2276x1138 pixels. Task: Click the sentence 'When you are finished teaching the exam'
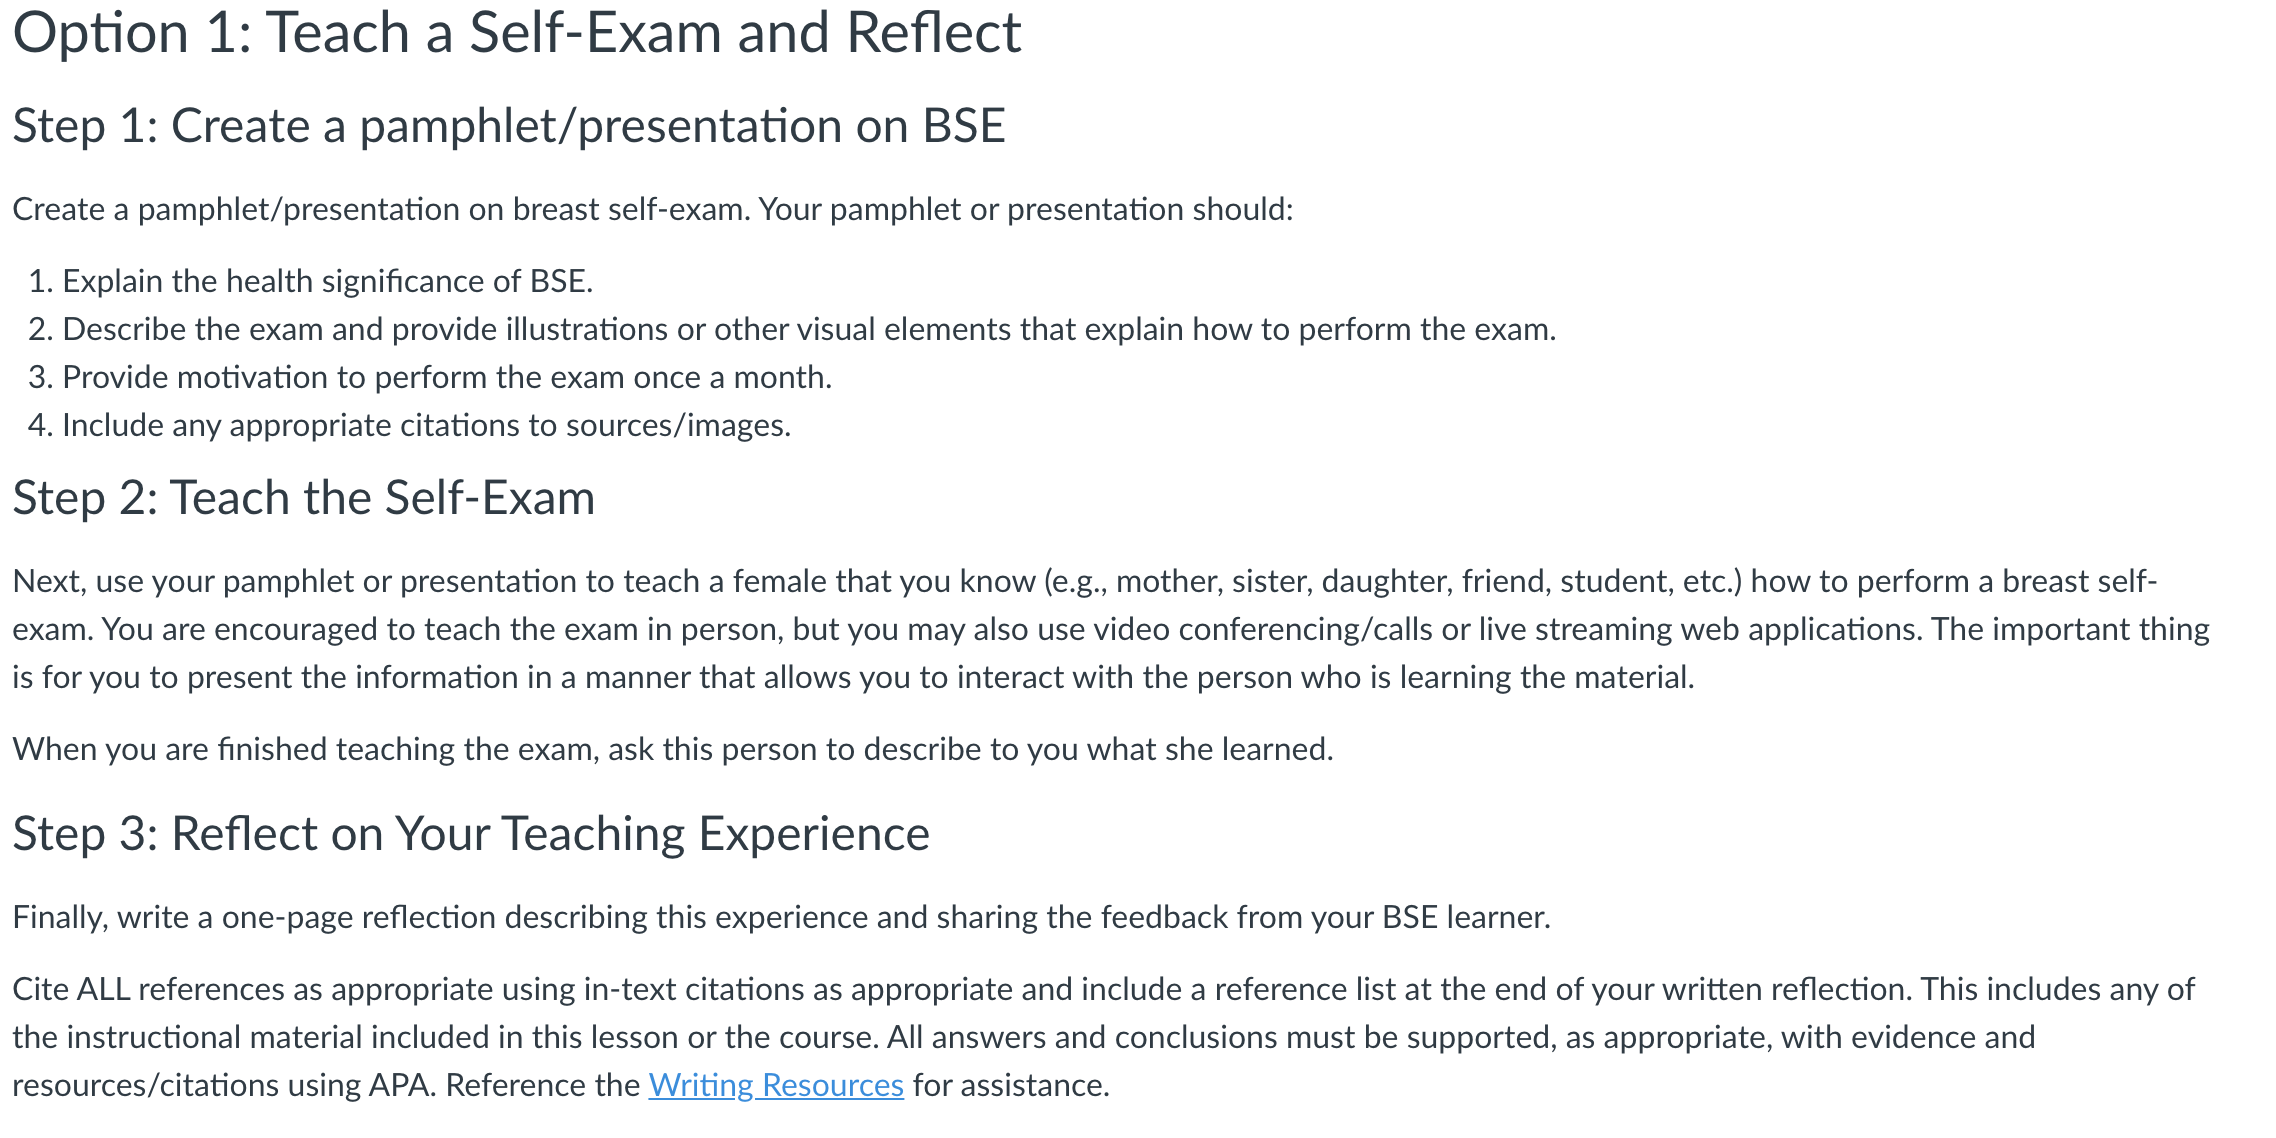[673, 749]
